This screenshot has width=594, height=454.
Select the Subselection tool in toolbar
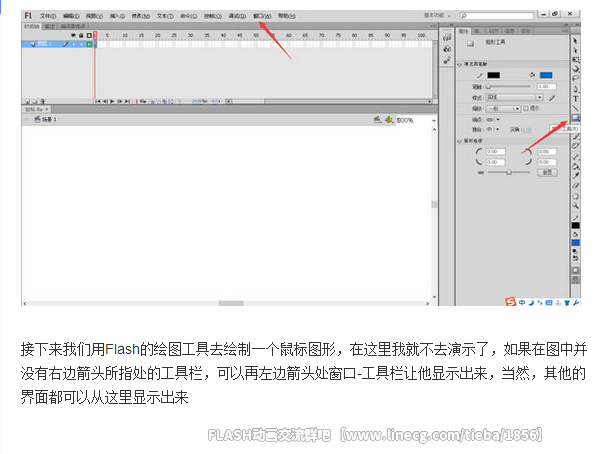575,50
